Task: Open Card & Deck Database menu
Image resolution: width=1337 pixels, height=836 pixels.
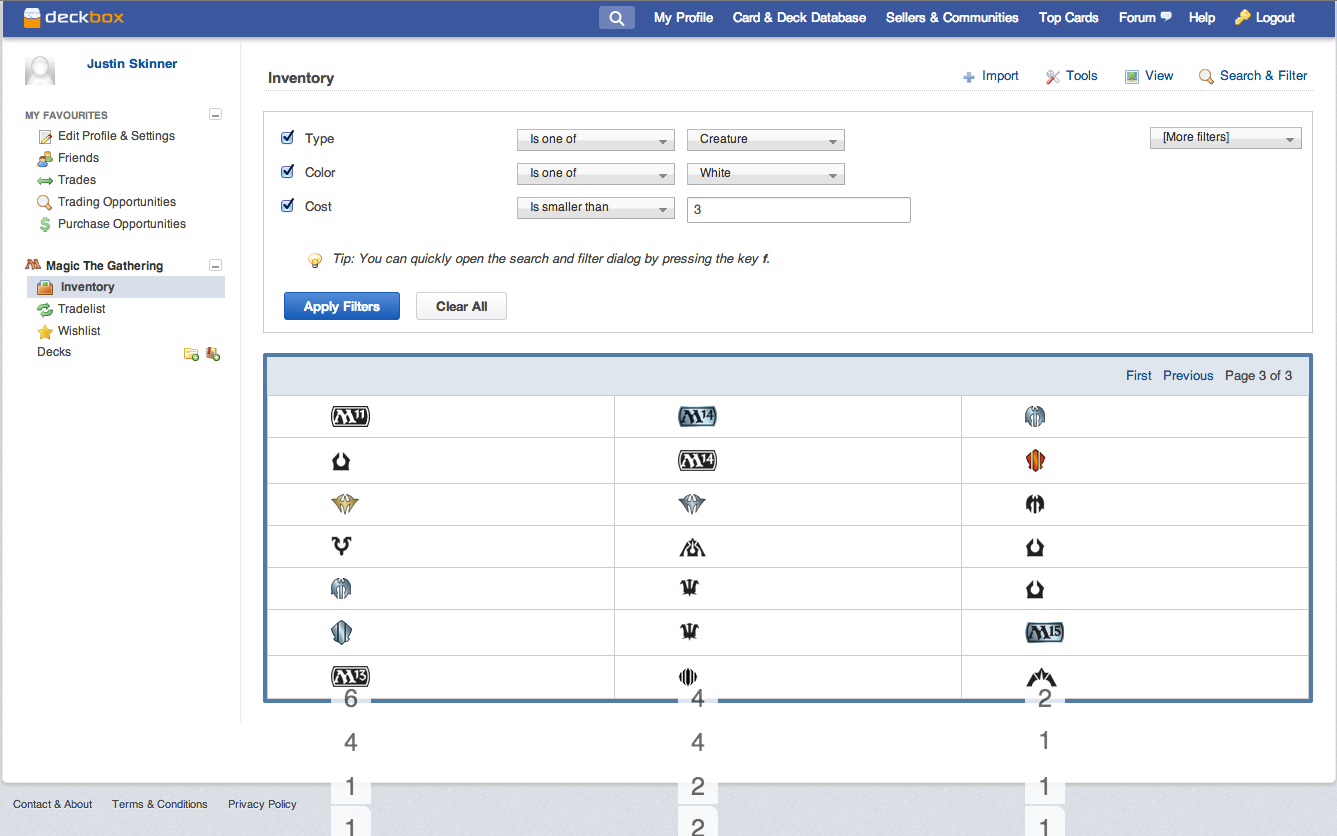Action: click(799, 18)
